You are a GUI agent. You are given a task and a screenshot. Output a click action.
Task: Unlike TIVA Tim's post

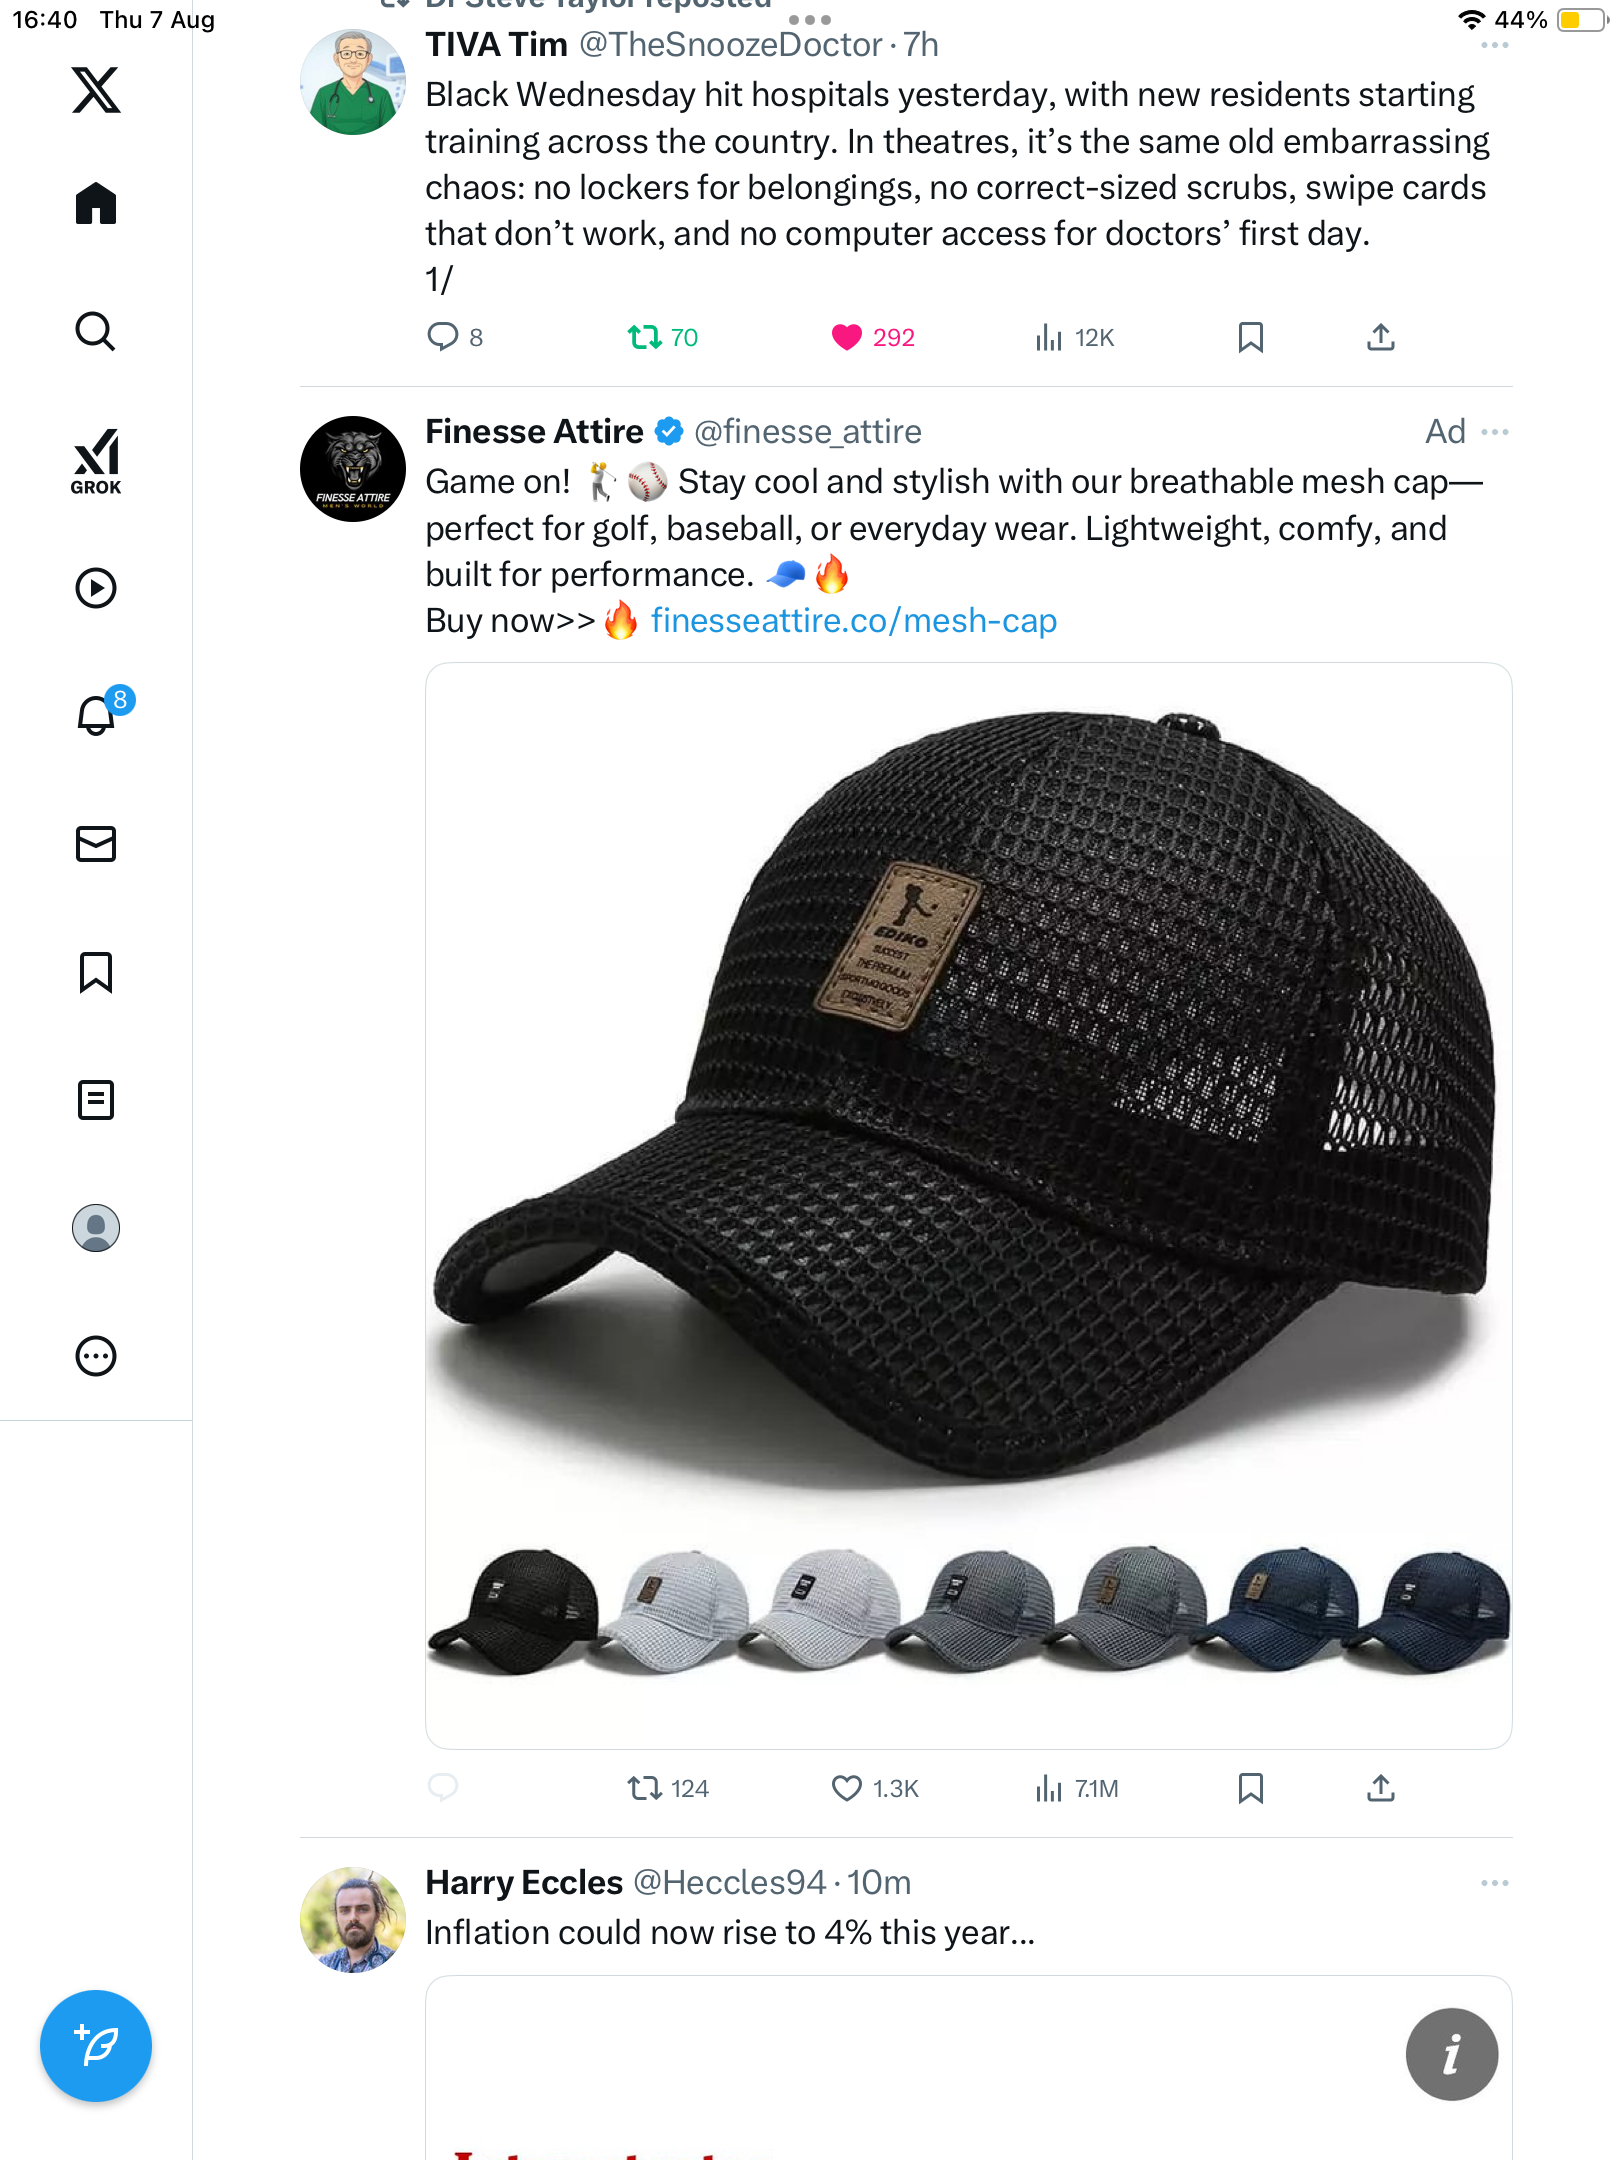[846, 338]
